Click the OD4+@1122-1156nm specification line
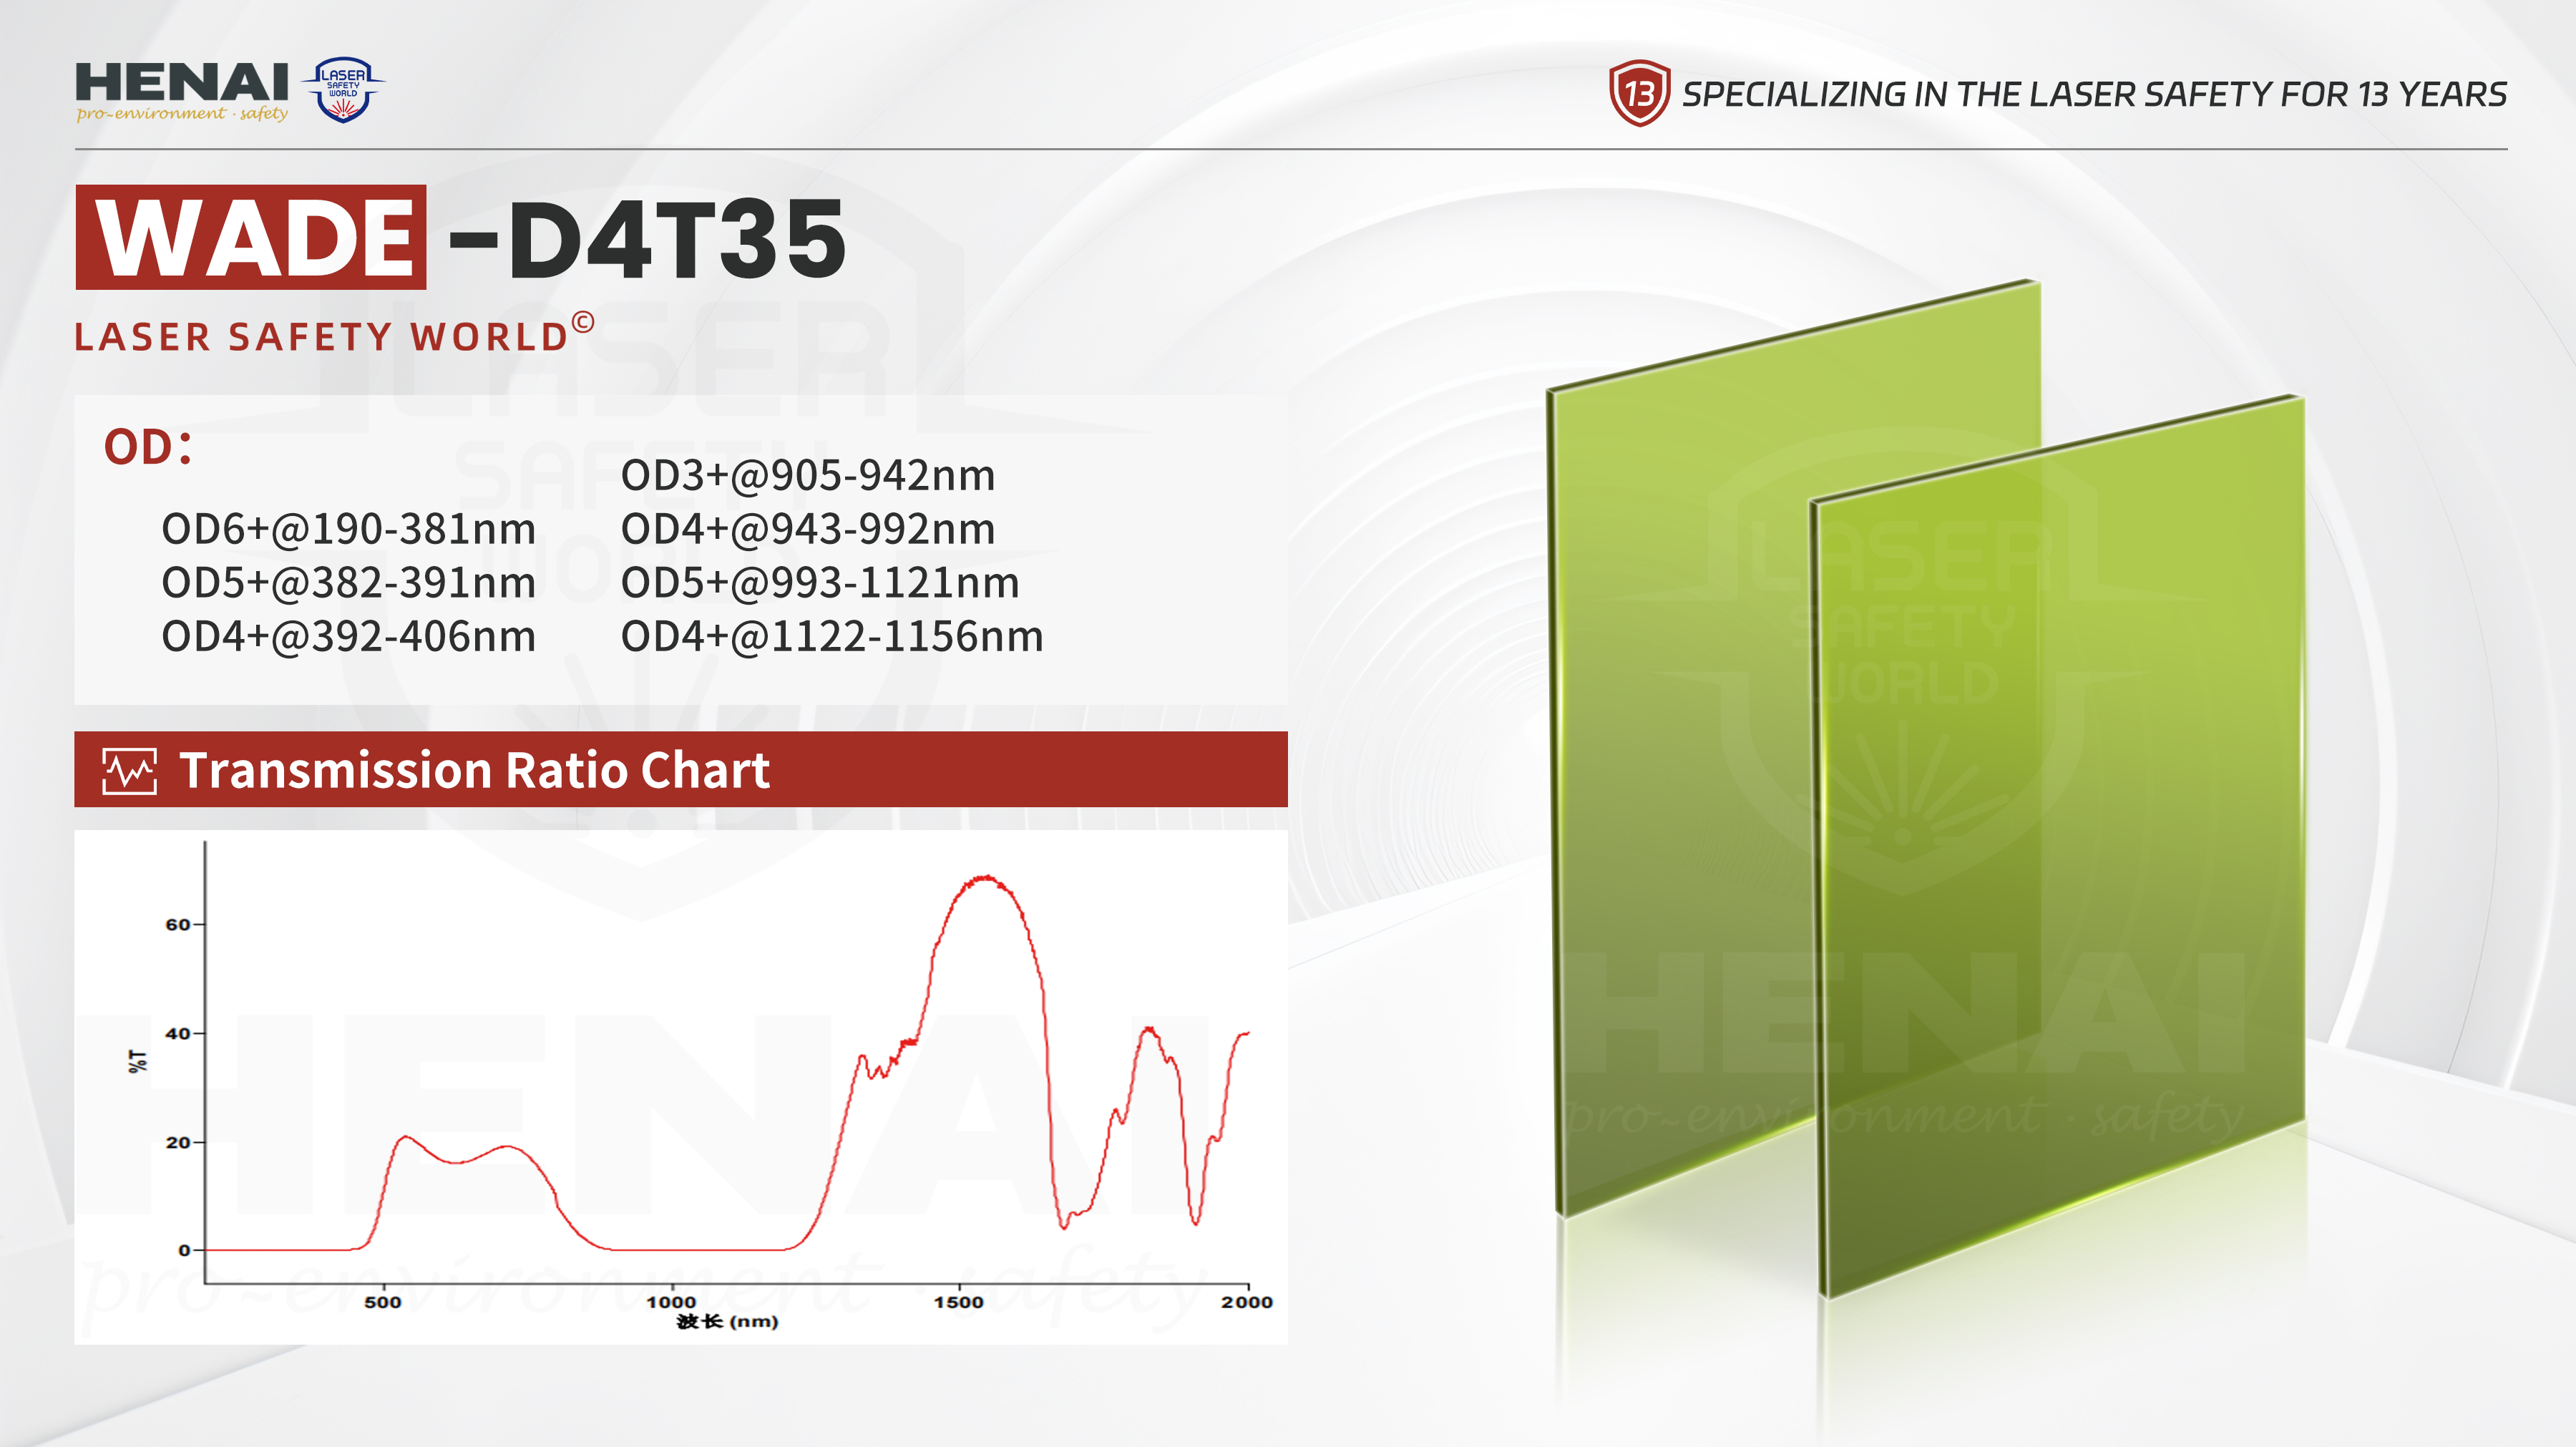The height and width of the screenshot is (1447, 2576). pos(831,637)
